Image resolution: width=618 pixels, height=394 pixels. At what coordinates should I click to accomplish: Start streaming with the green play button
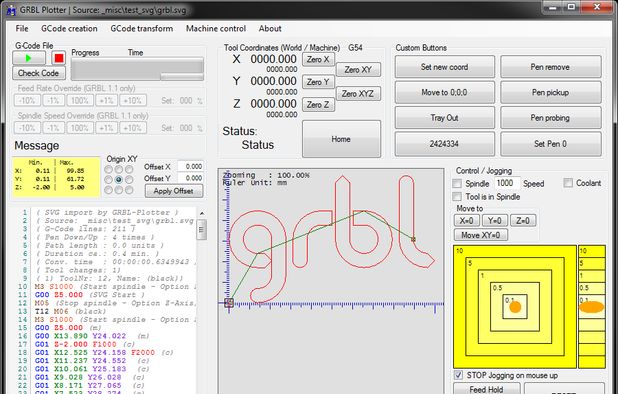pyautogui.click(x=29, y=58)
